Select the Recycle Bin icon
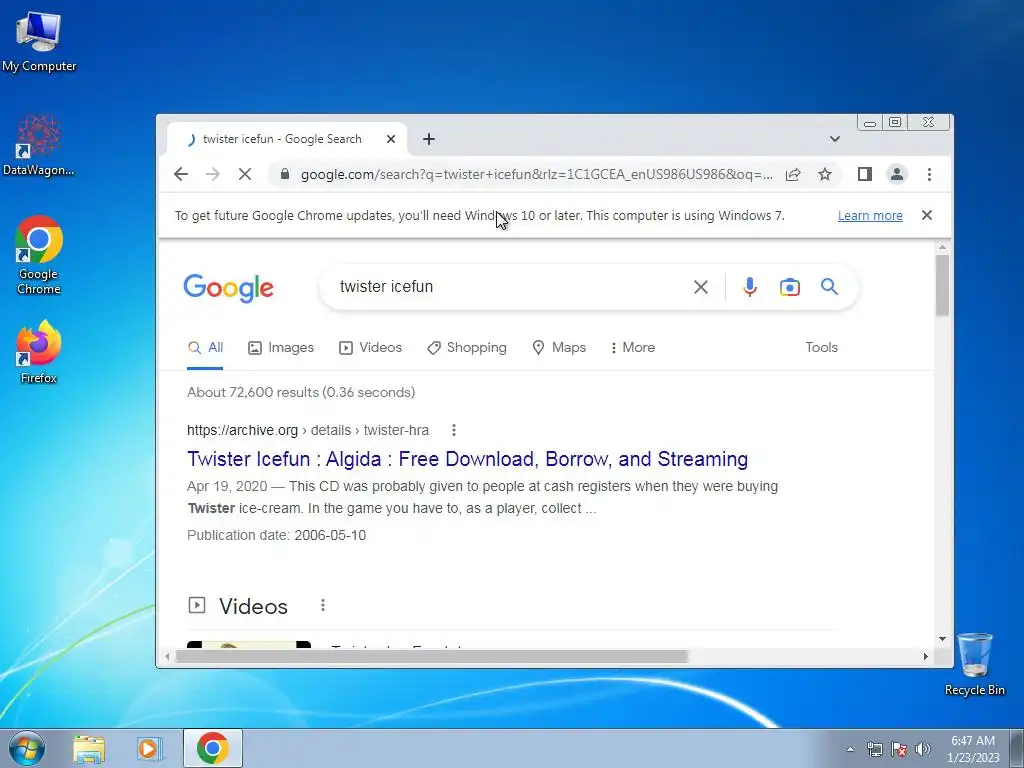 [974, 664]
